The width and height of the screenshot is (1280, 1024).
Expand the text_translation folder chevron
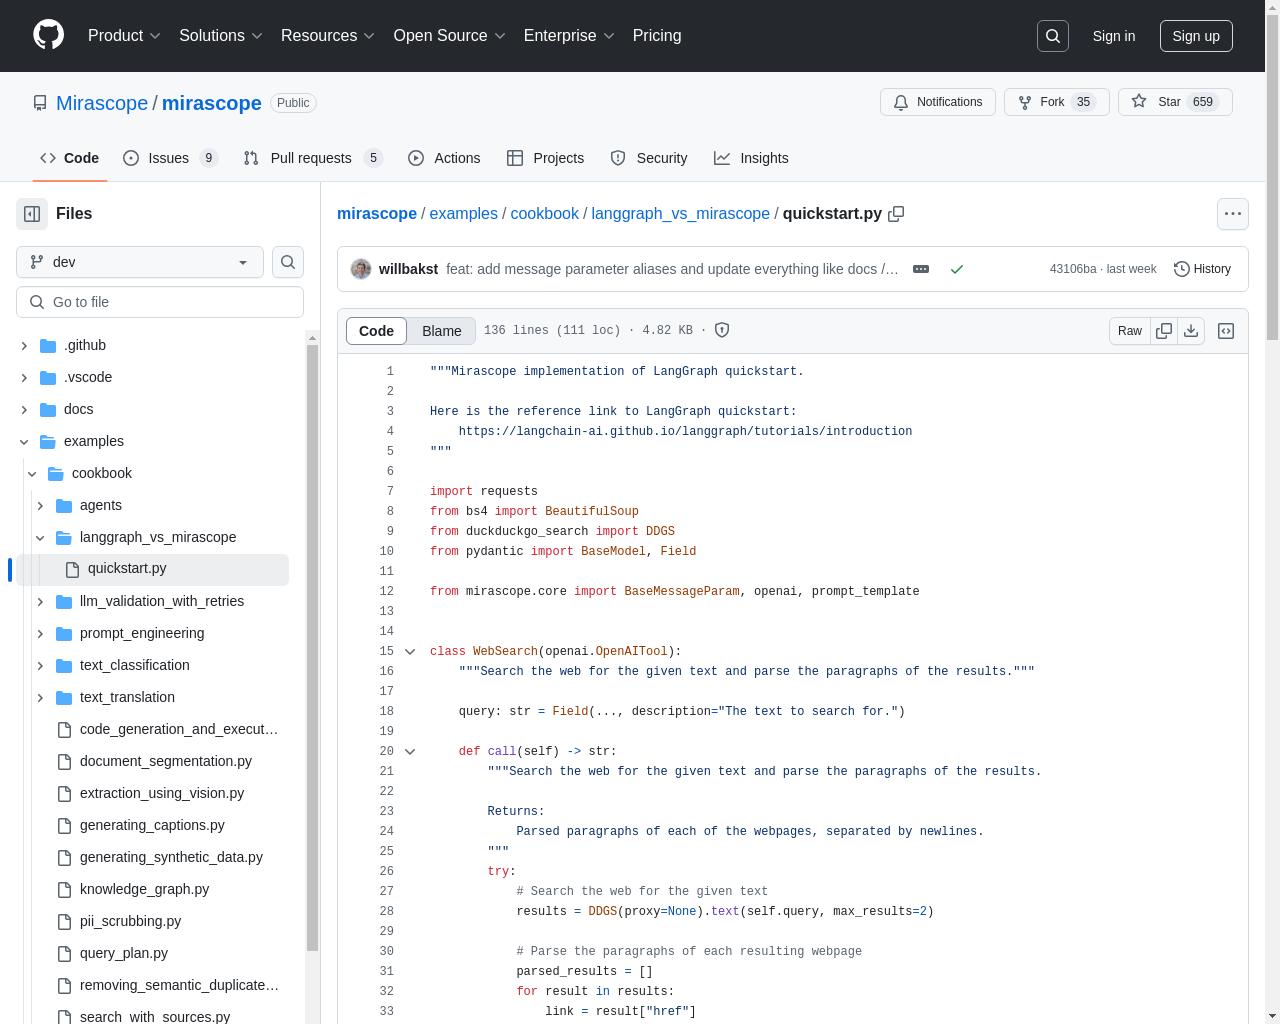click(40, 697)
